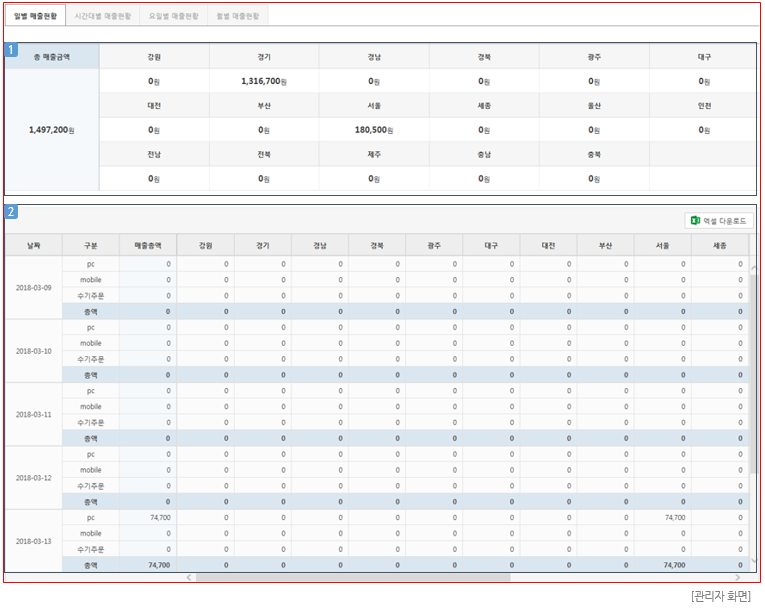765x609 pixels.
Task: Click the 1,316,700원 경기 sales amount
Action: pyautogui.click(x=264, y=82)
